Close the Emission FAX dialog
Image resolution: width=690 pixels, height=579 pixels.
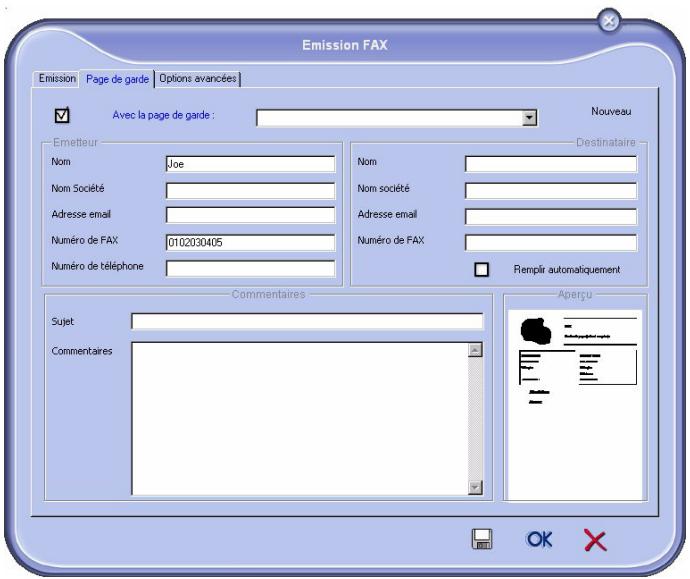[x=609, y=21]
